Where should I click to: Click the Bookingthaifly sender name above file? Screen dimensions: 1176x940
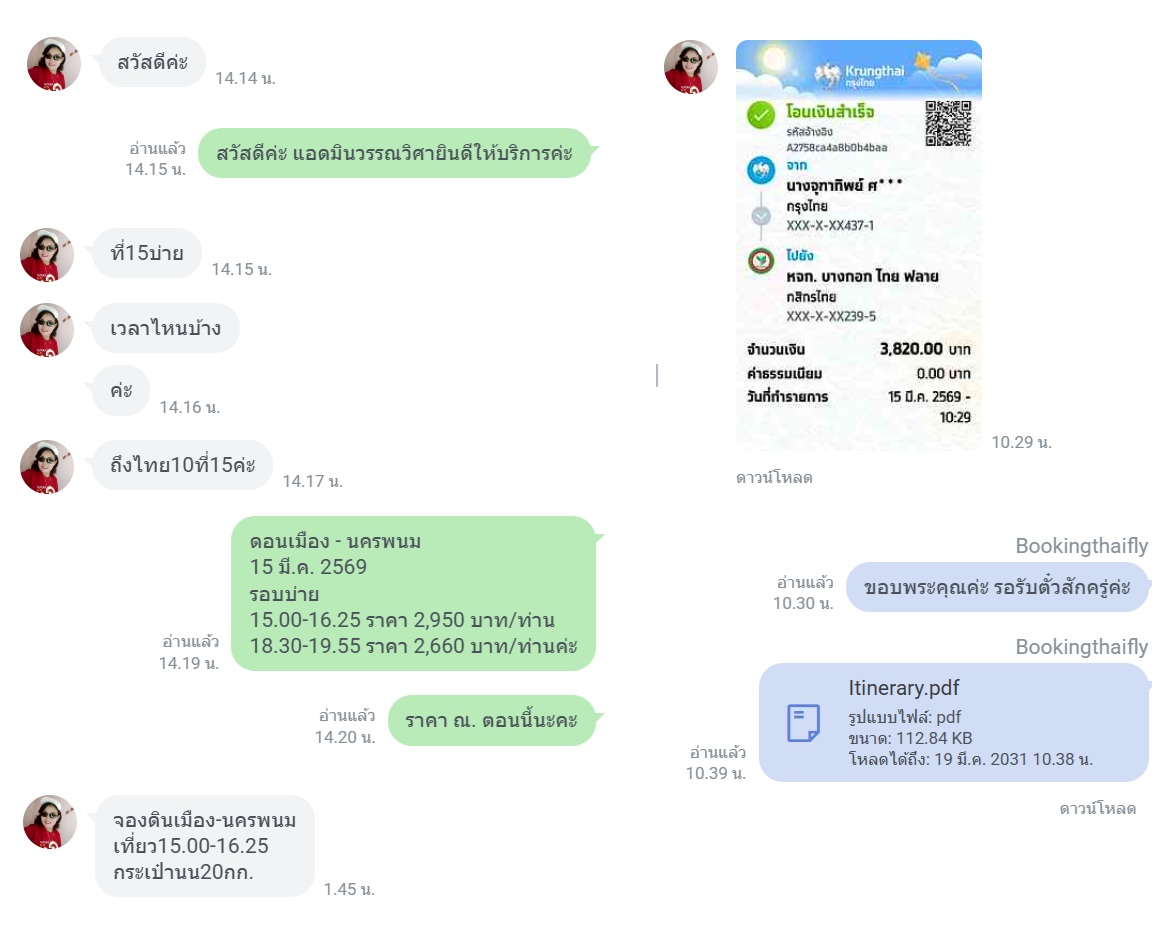click(x=1082, y=647)
